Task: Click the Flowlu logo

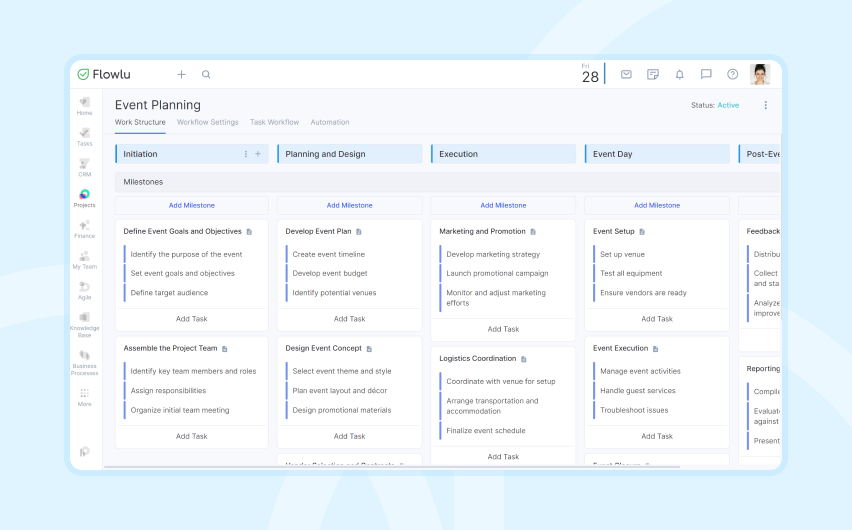Action: coord(104,74)
